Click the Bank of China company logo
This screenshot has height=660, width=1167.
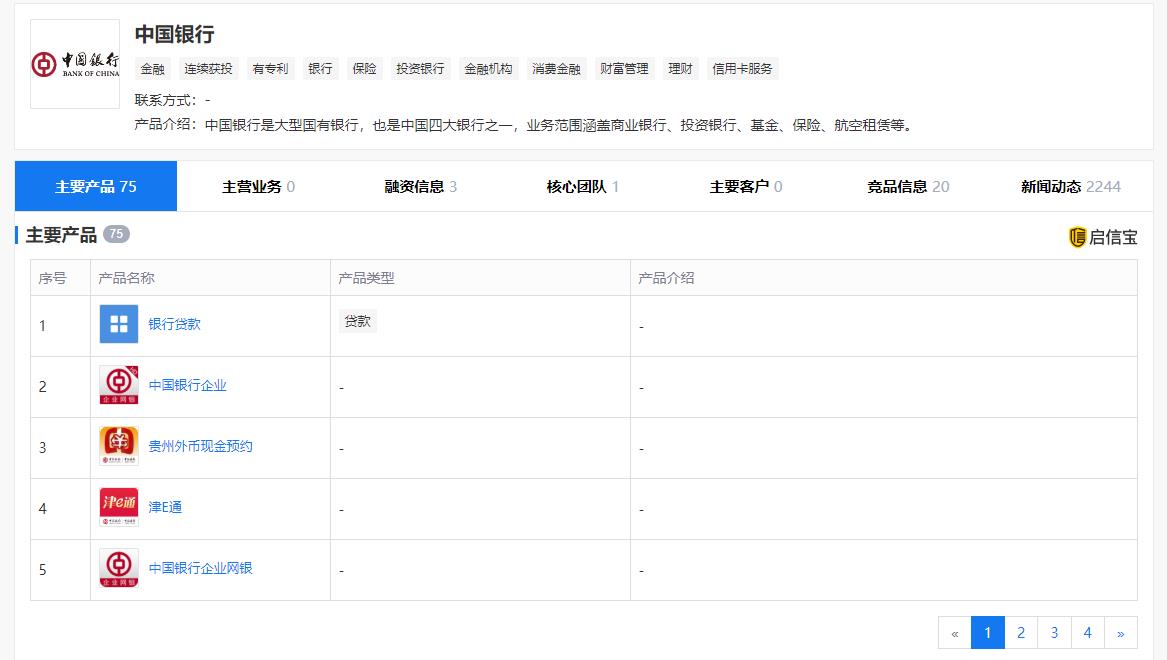coord(74,64)
